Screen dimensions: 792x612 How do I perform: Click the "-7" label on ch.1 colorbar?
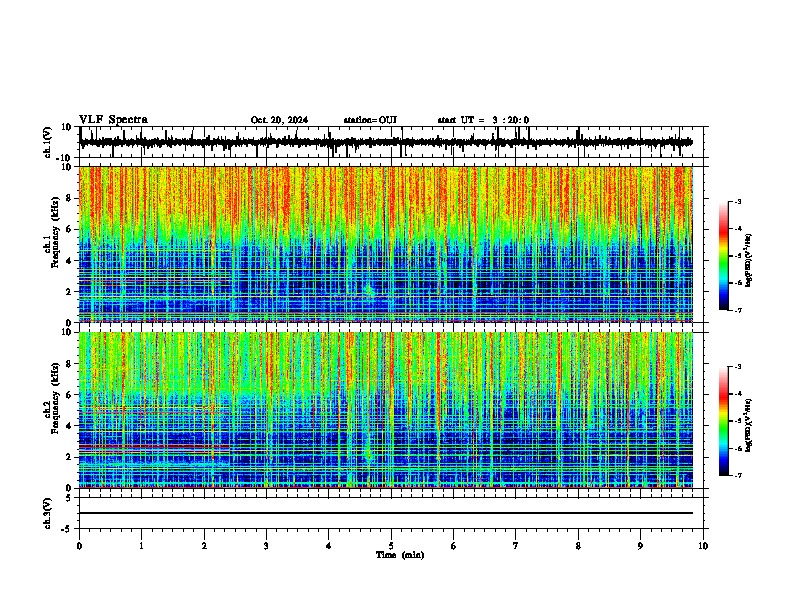pos(738,311)
